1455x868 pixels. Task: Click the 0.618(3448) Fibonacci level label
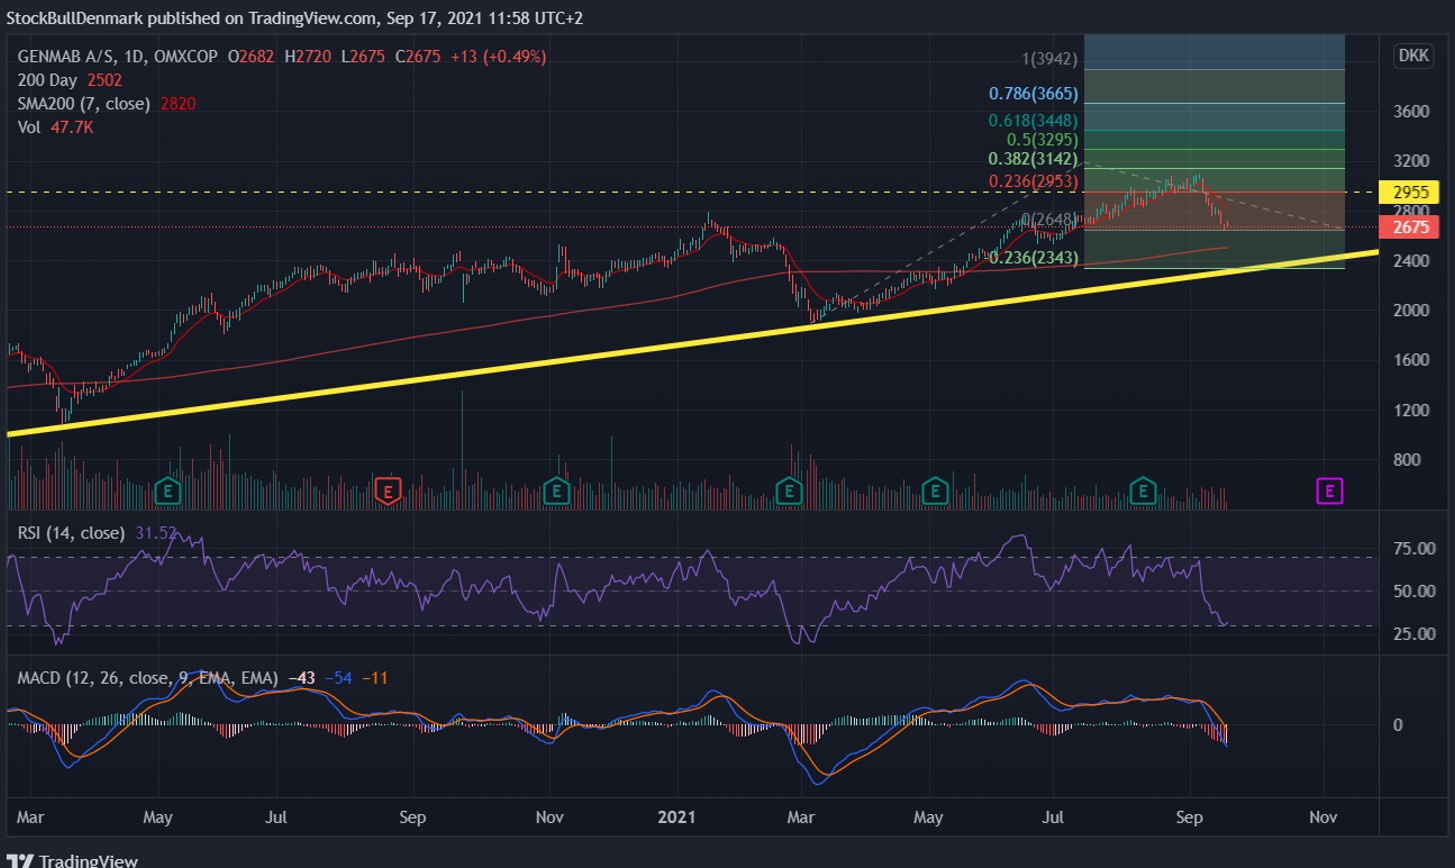1033,119
